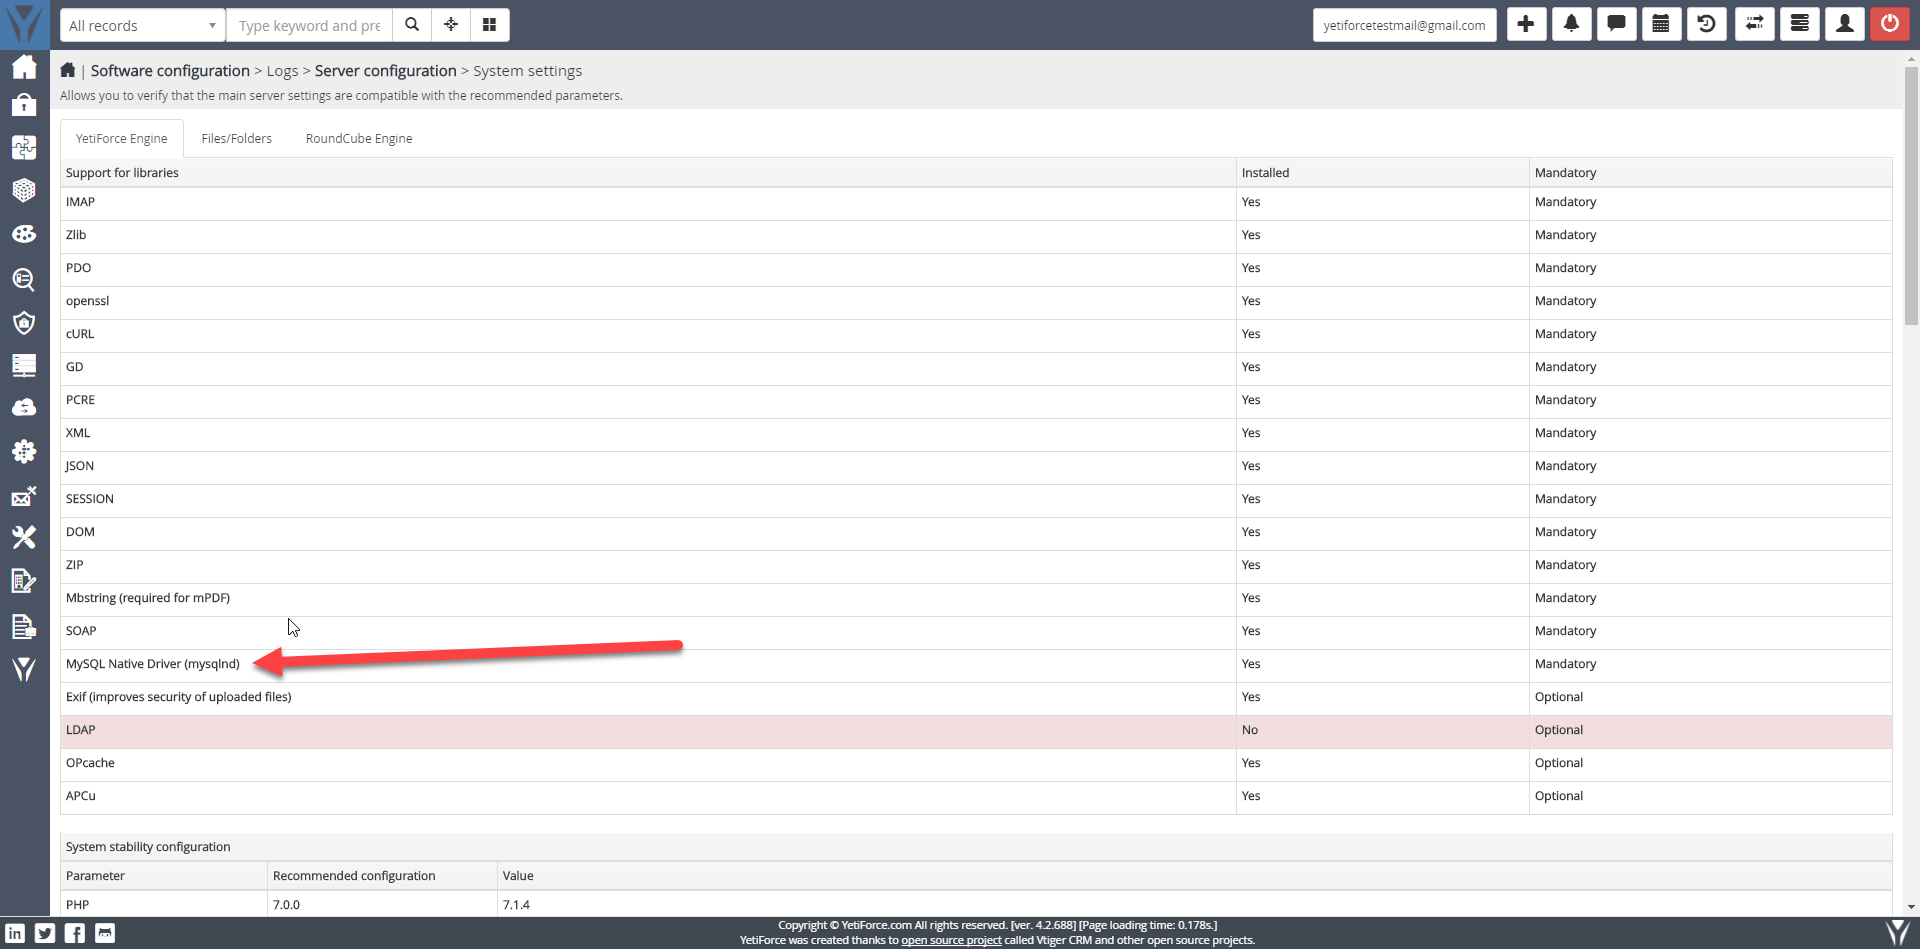This screenshot has height=949, width=1920.
Task: Click the System stability configuration heading
Action: [148, 847]
